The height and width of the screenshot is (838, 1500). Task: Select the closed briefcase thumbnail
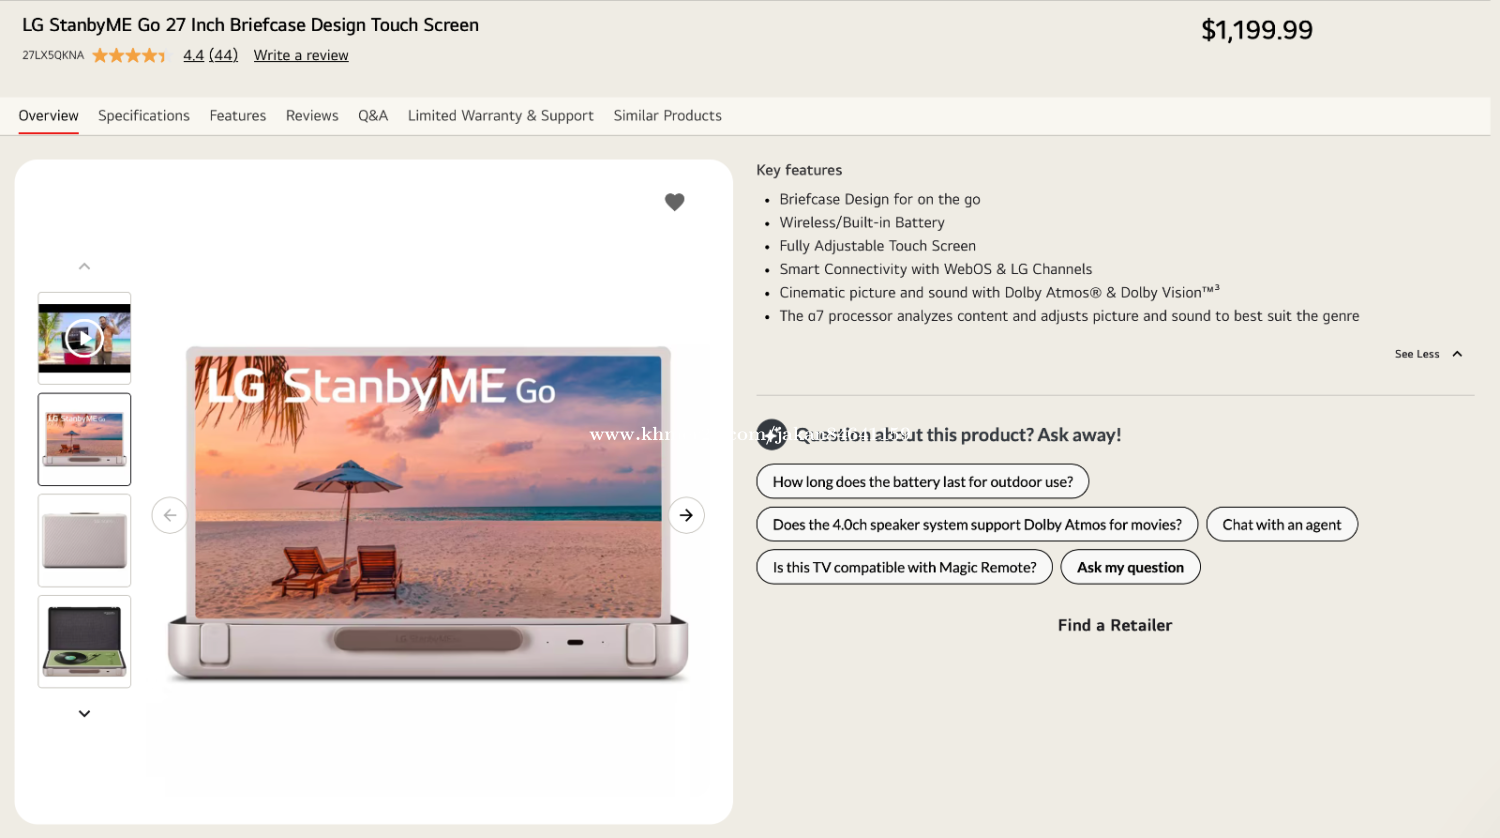tap(84, 540)
